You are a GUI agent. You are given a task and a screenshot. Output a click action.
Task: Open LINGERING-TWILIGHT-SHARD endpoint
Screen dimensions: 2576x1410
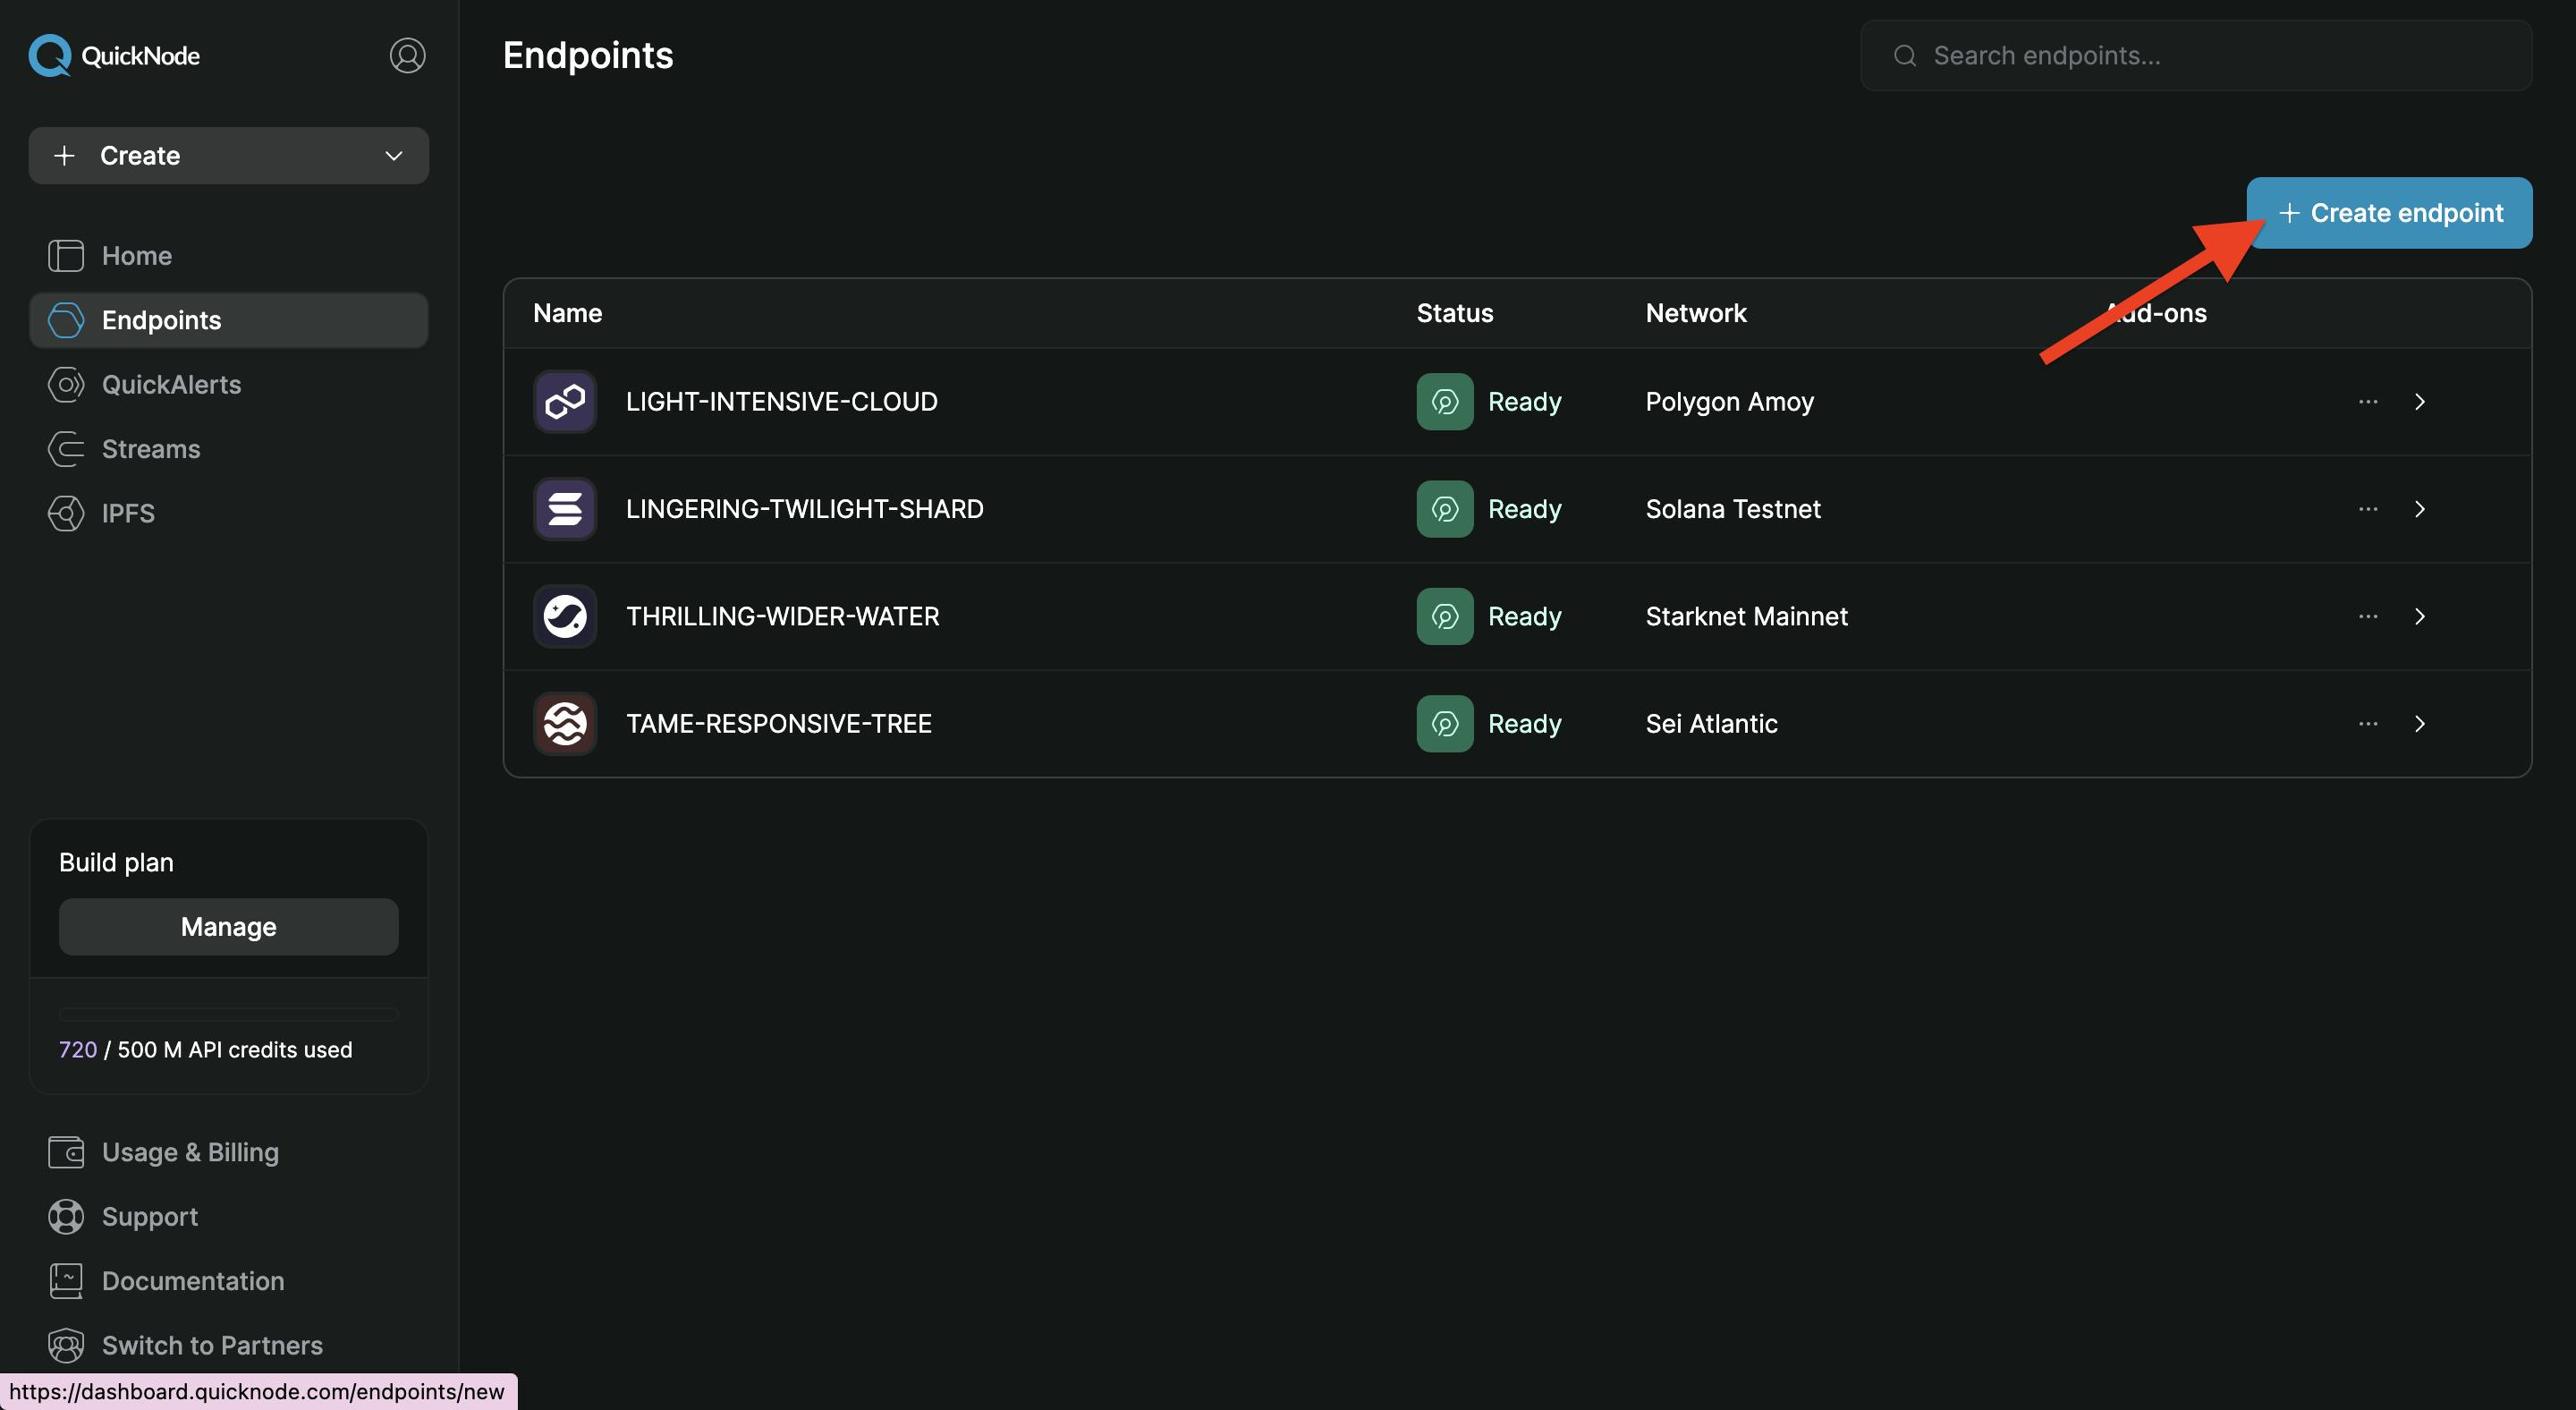[805, 509]
